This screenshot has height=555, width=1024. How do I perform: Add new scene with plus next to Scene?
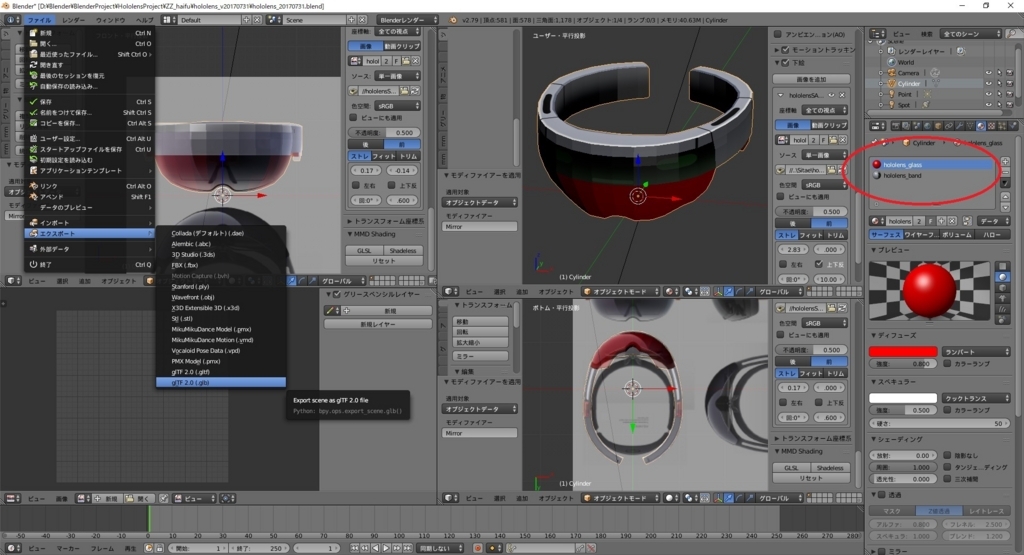click(351, 20)
